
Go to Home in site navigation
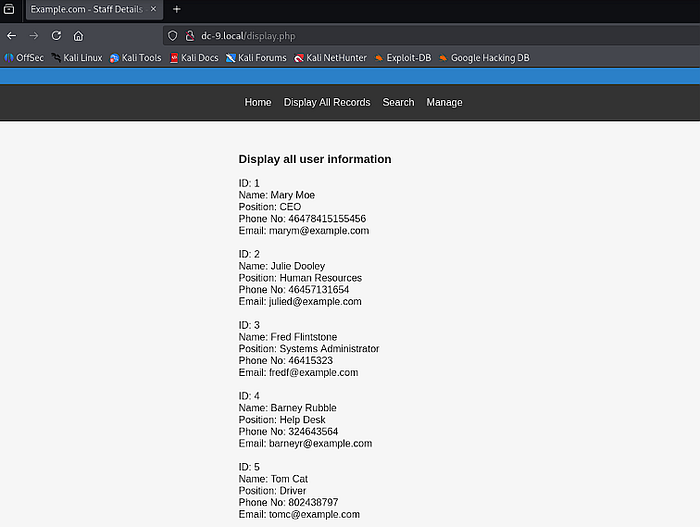(x=258, y=102)
